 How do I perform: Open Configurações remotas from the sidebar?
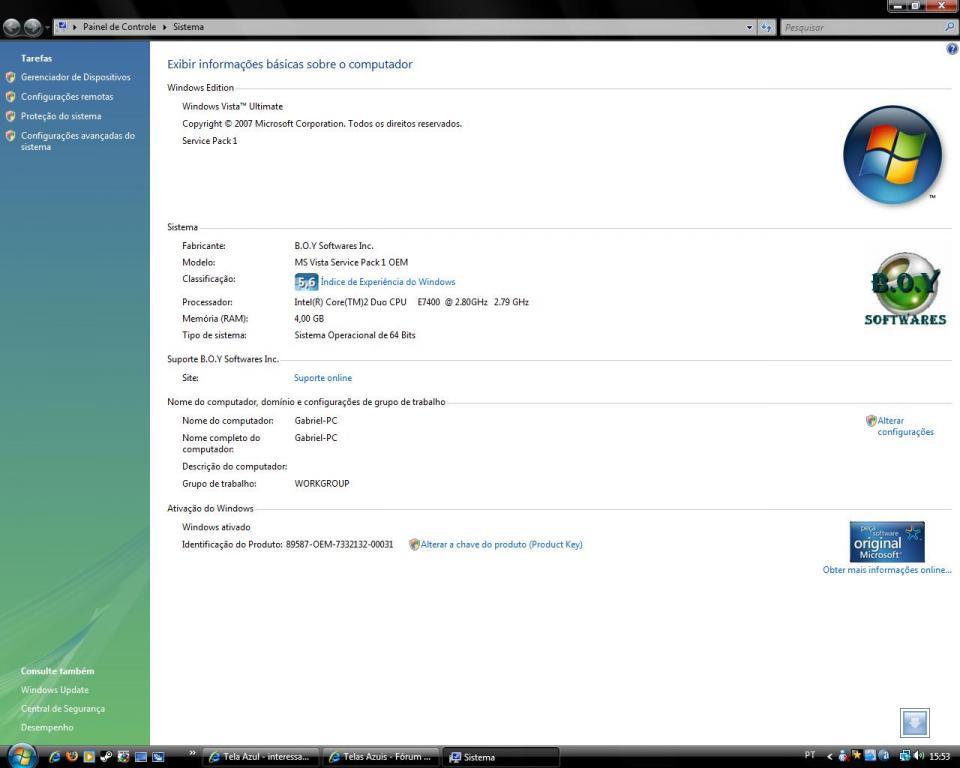(67, 97)
